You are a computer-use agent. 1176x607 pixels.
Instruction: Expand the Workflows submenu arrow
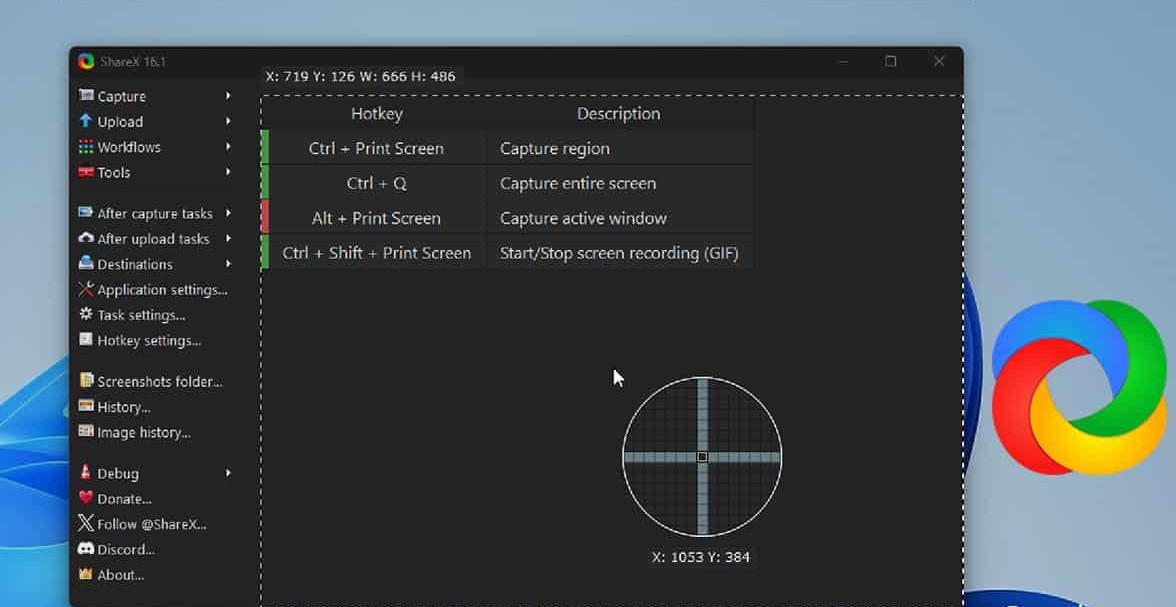(228, 146)
